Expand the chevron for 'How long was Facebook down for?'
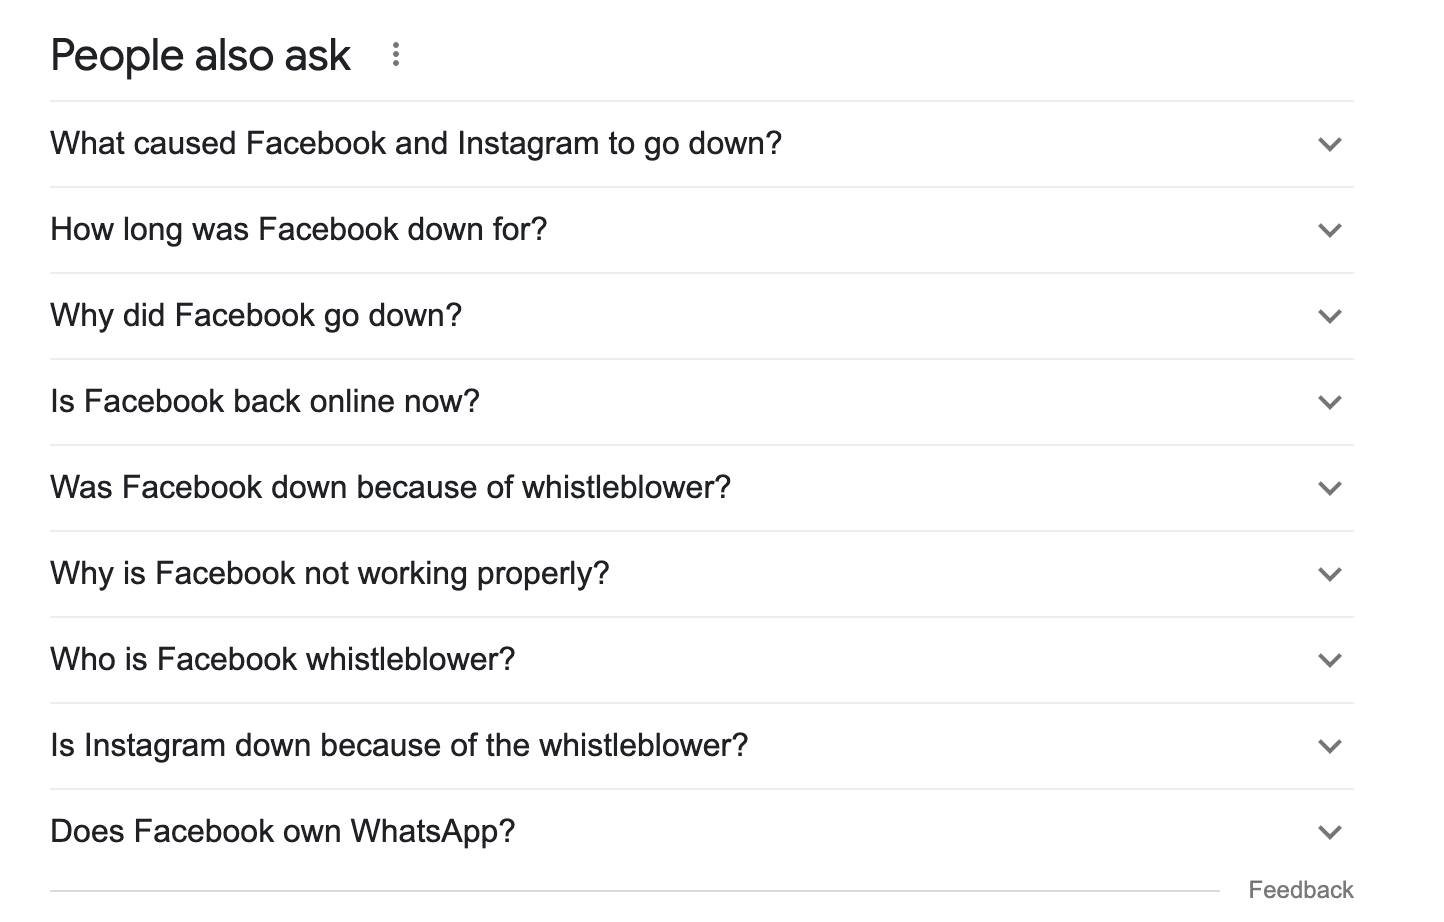The width and height of the screenshot is (1444, 922). (x=1330, y=230)
